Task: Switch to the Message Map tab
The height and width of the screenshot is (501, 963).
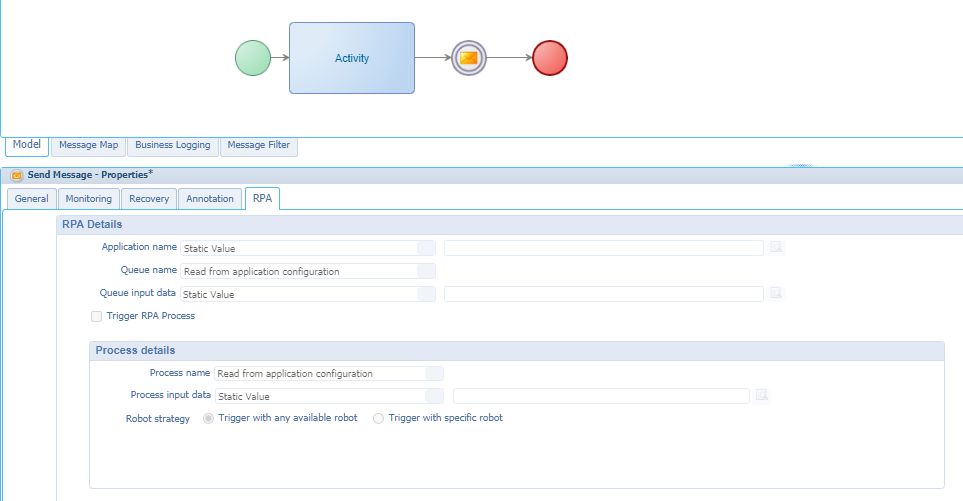Action: click(x=88, y=145)
